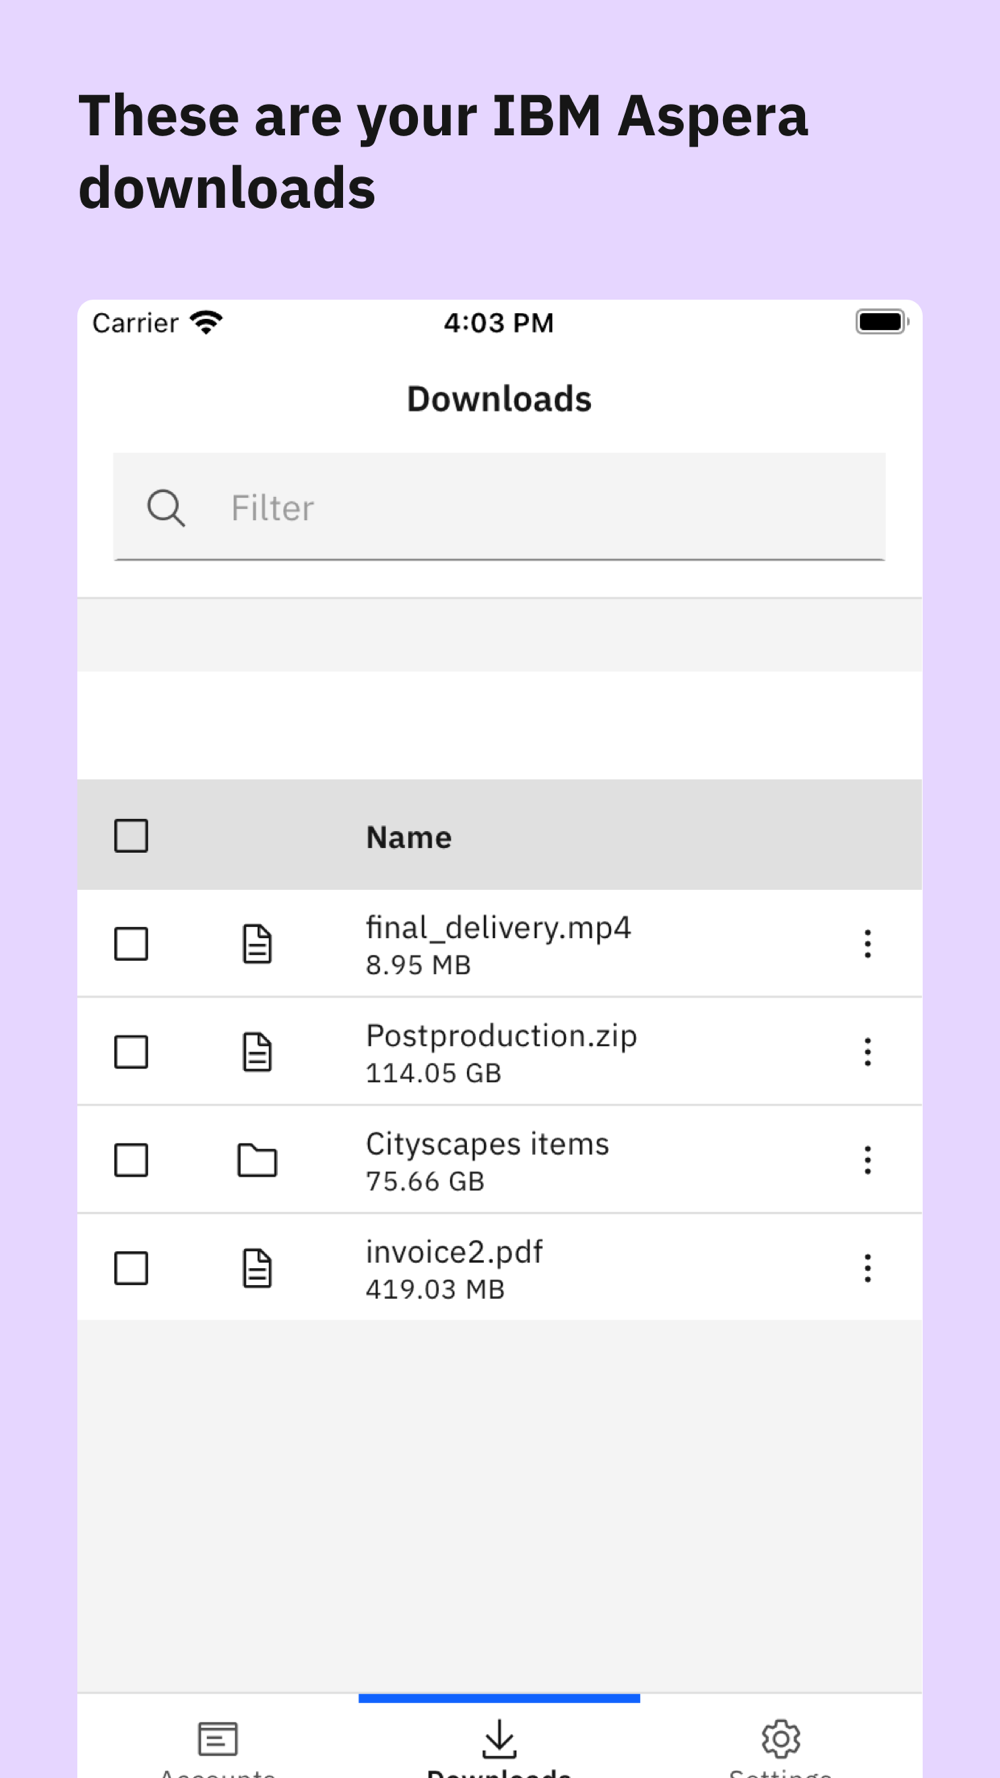Viewport: 1000px width, 1778px height.
Task: Open the Postproduction.zip file name
Action: point(501,1036)
